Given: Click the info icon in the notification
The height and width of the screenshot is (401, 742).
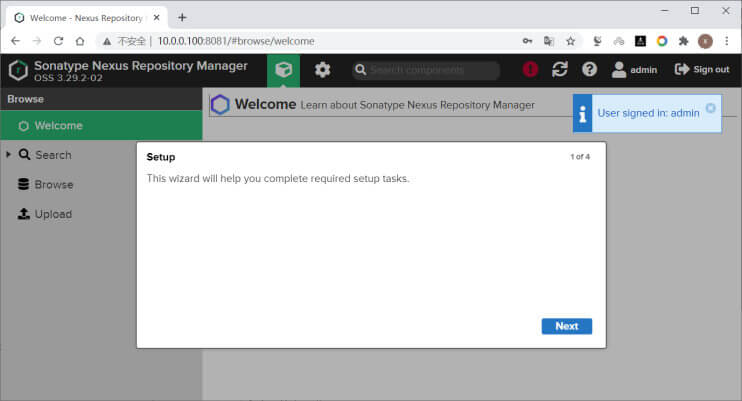Looking at the screenshot, I should coord(583,114).
